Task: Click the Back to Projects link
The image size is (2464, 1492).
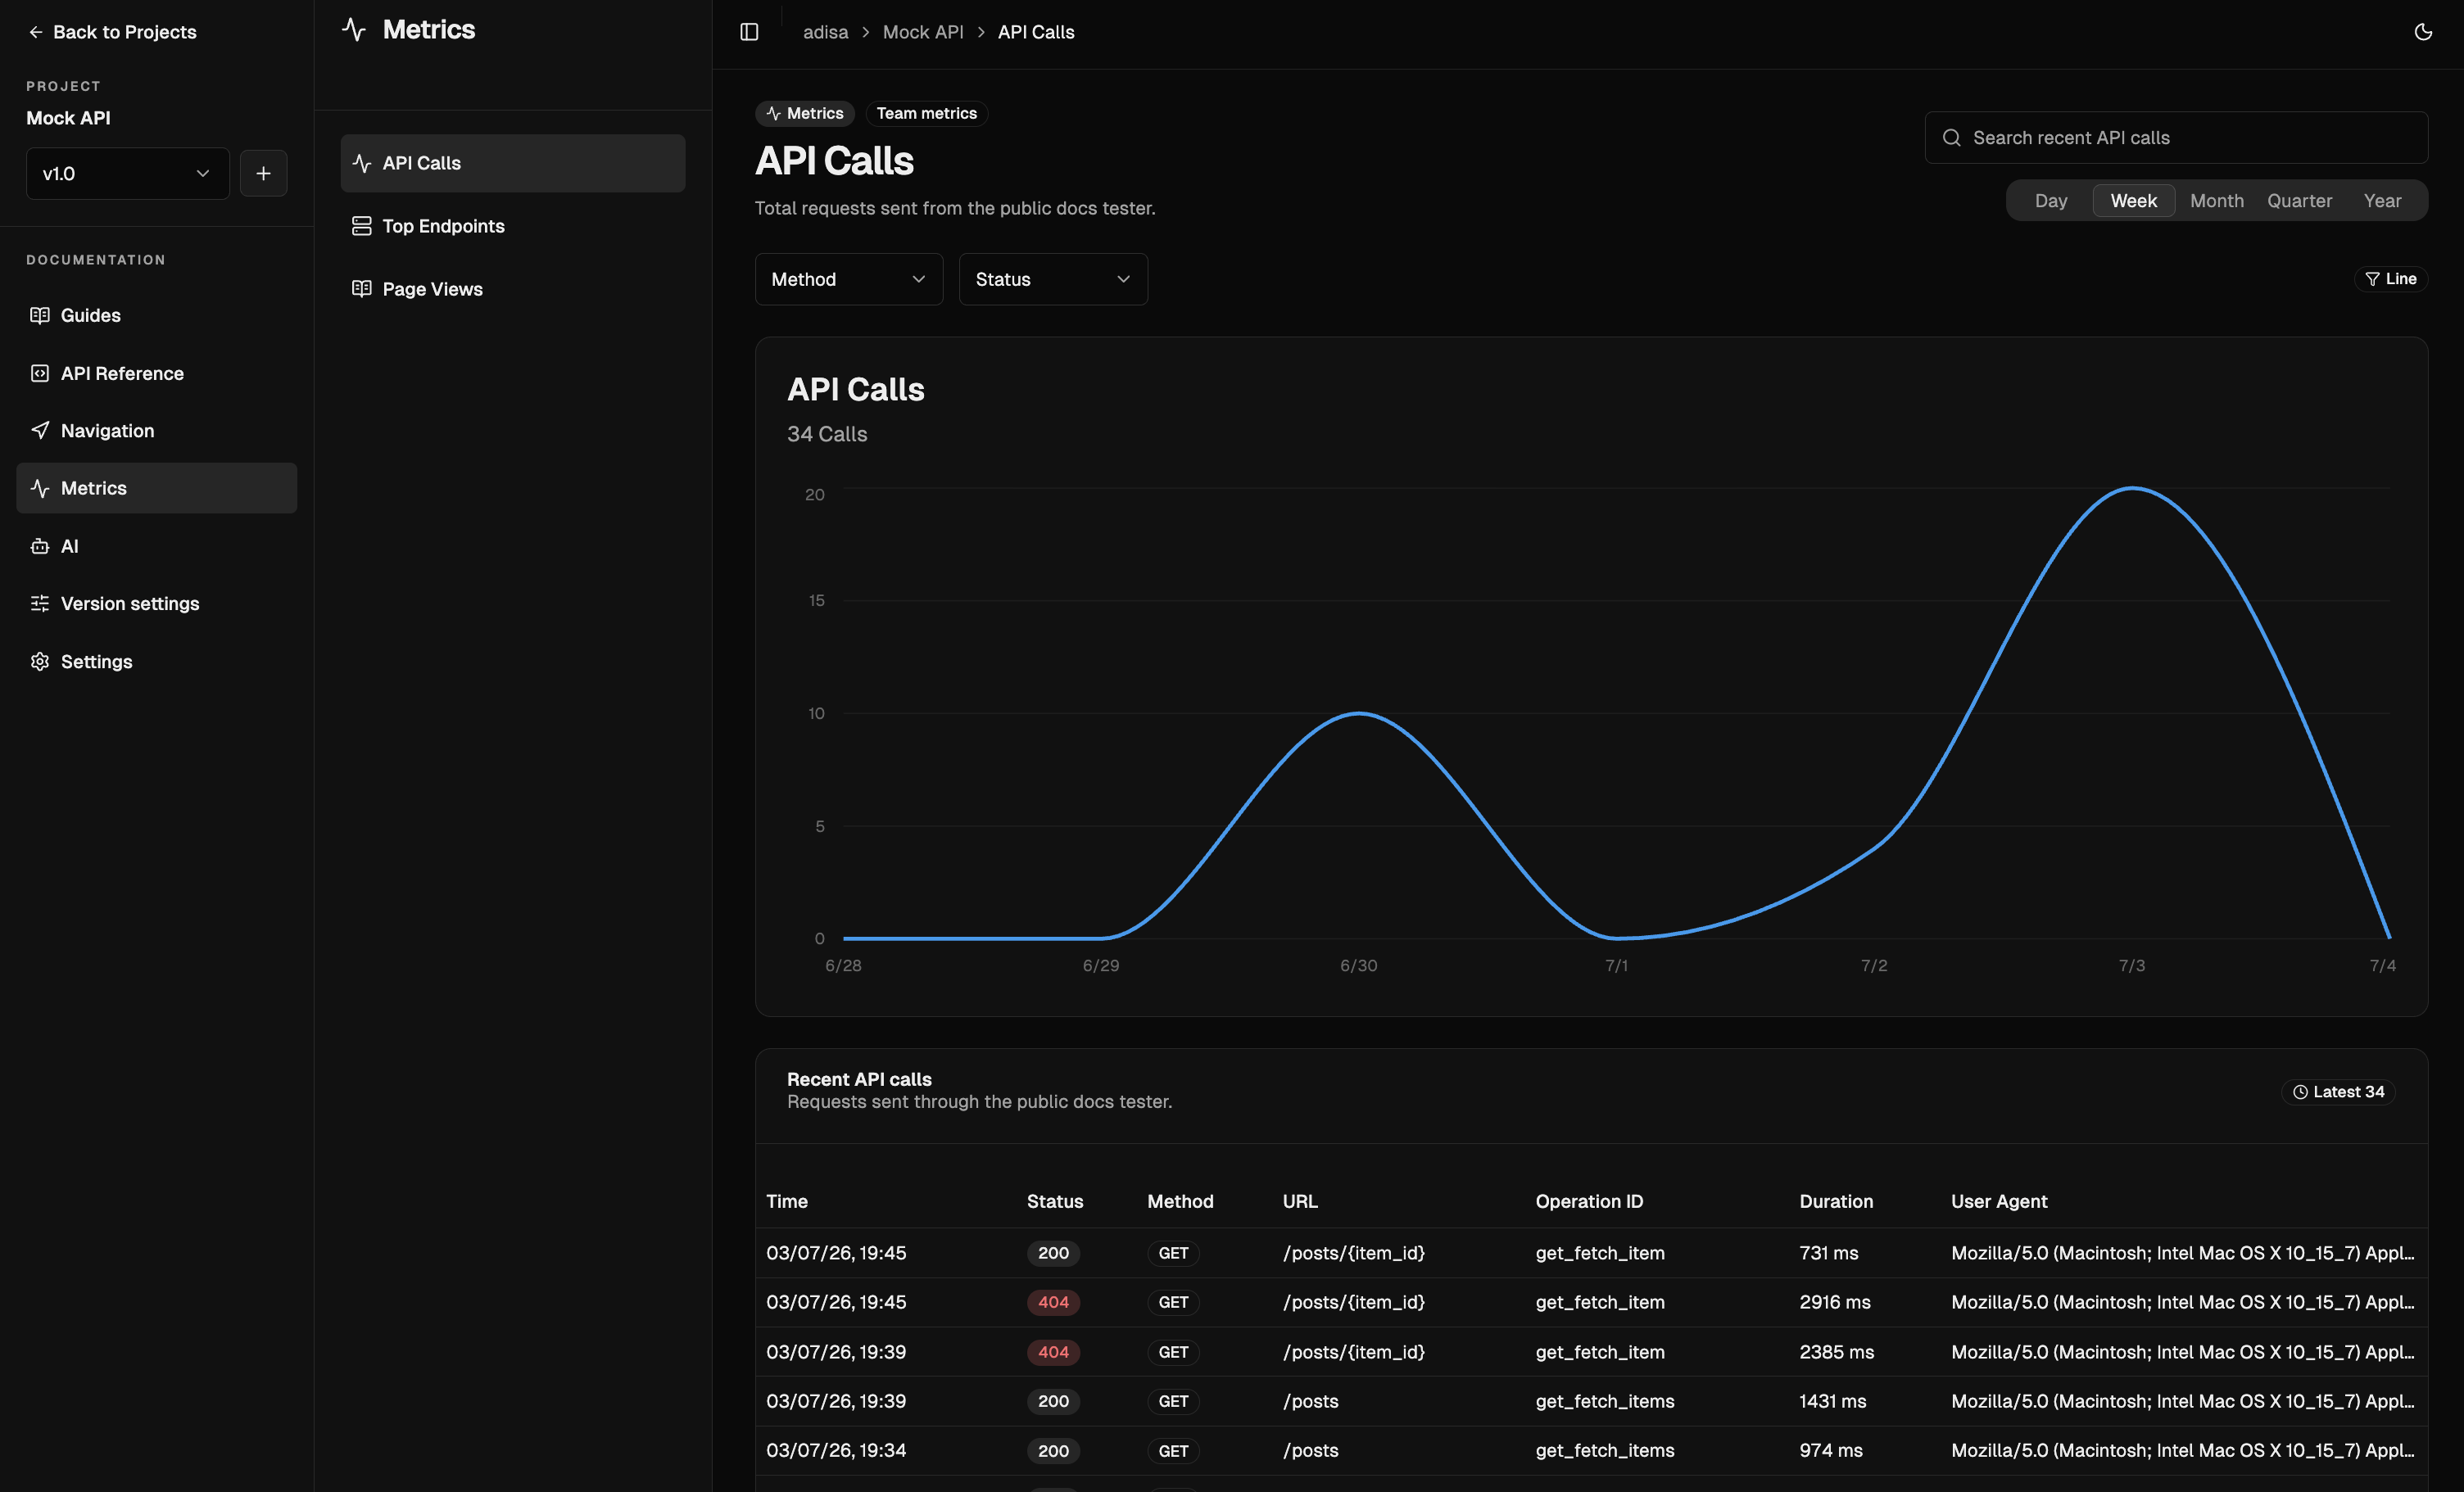Action: pos(113,32)
